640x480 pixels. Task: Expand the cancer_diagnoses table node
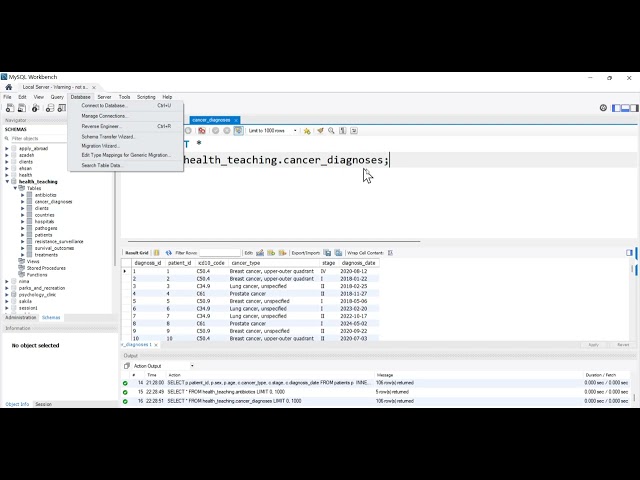(23, 202)
